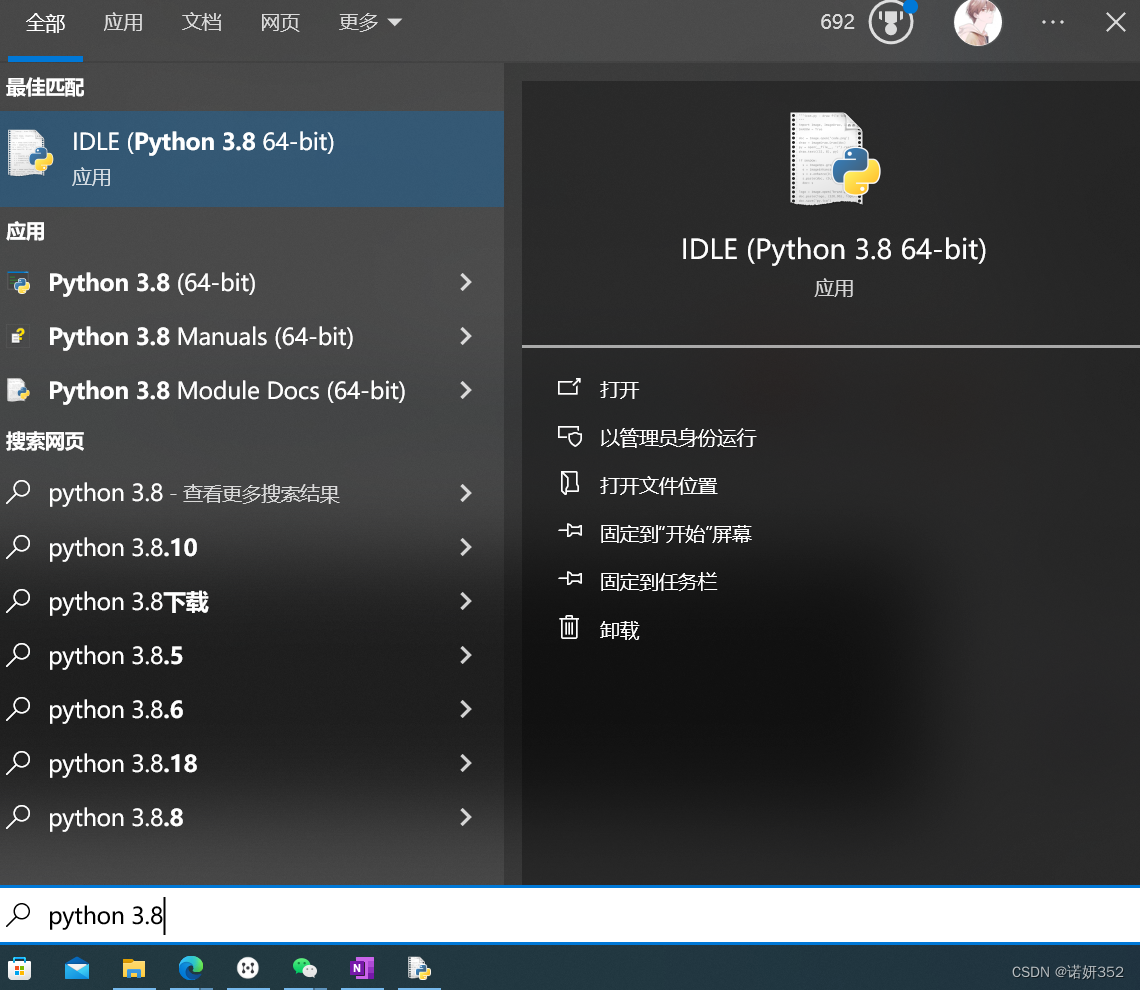Open the Python IDLE taskbar icon

click(419, 968)
